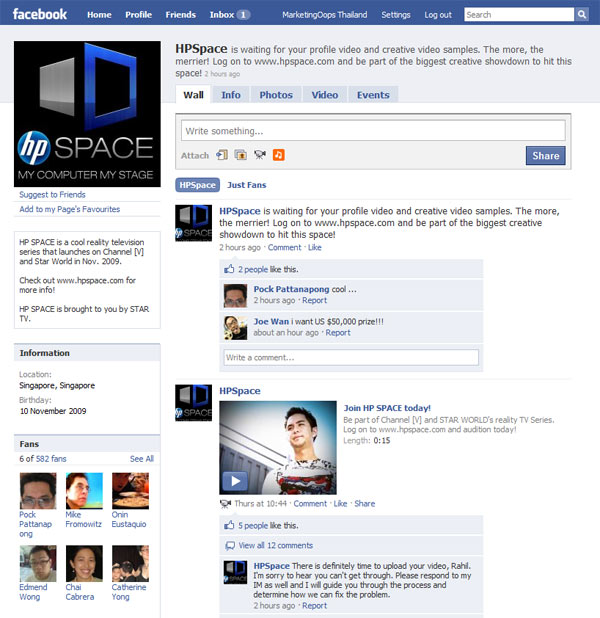Click the thumbs-up icon beside 5 people like this
This screenshot has height=618, width=600.
[x=229, y=525]
